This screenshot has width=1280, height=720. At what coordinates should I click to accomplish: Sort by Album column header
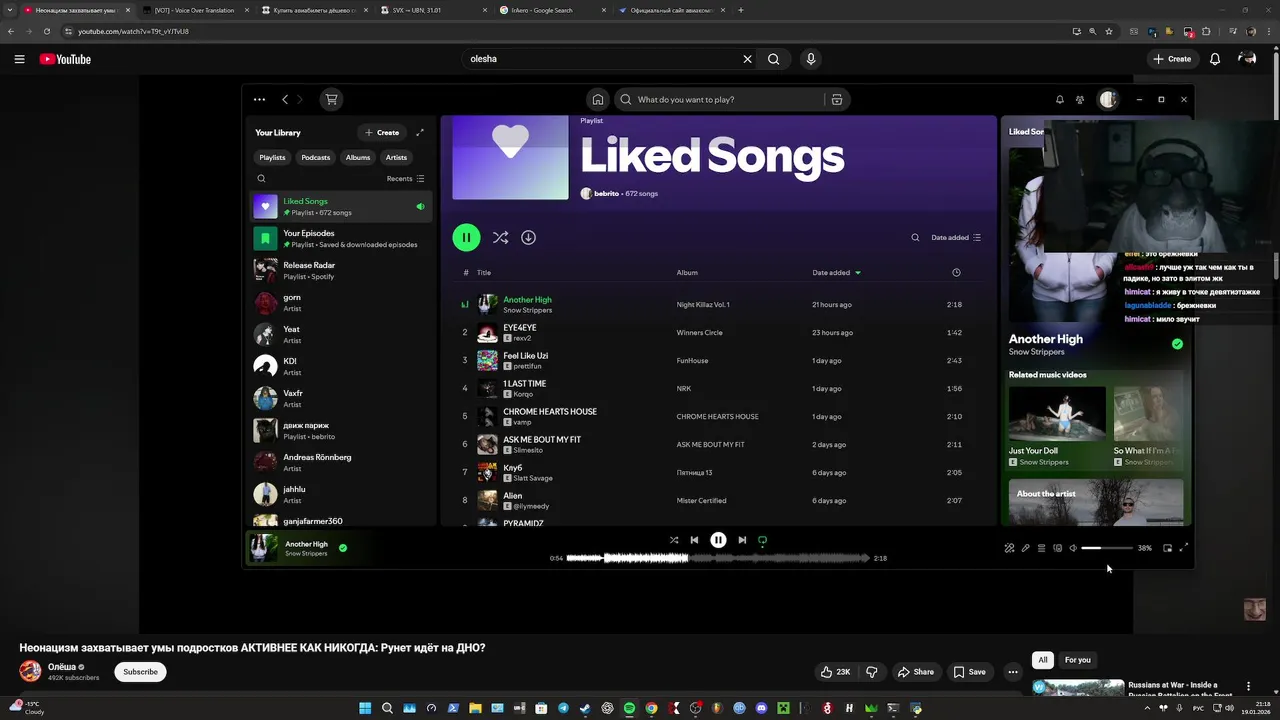tap(687, 272)
